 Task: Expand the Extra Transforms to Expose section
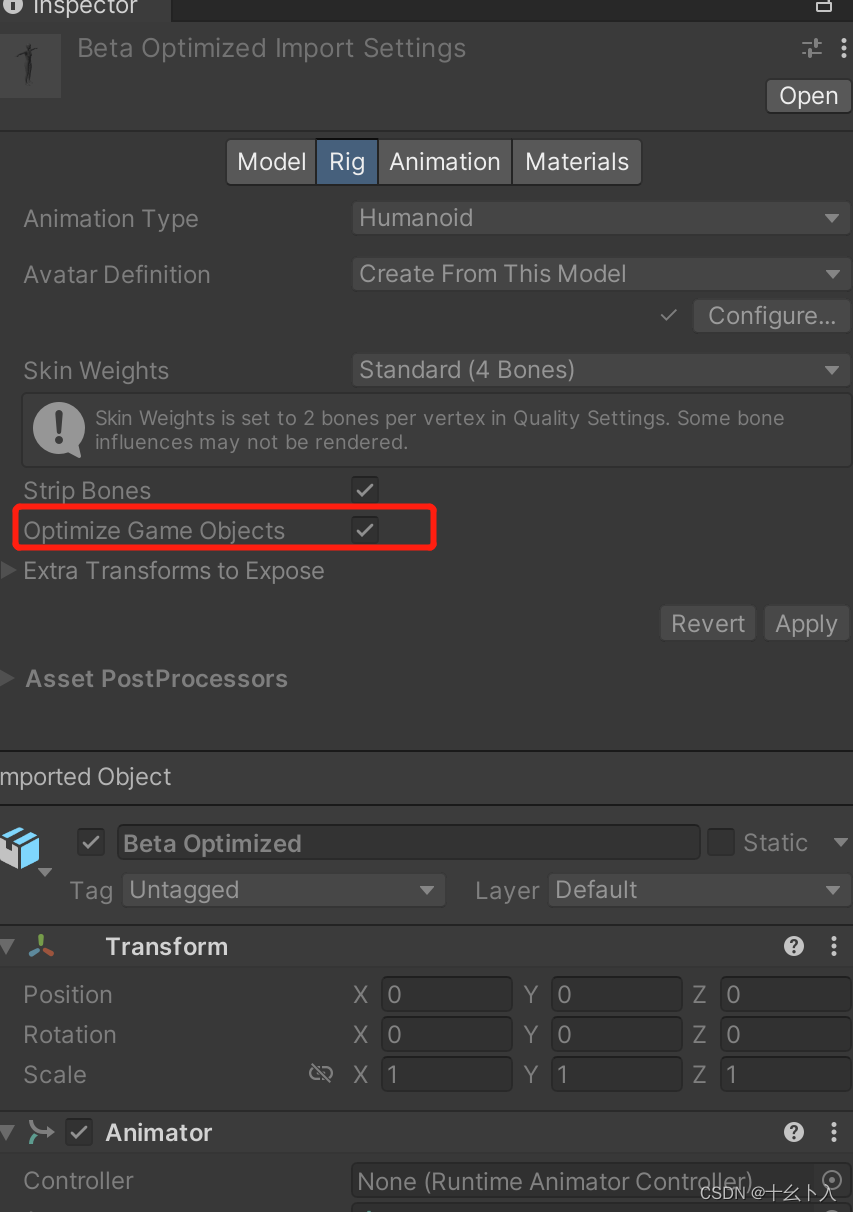[x=8, y=571]
